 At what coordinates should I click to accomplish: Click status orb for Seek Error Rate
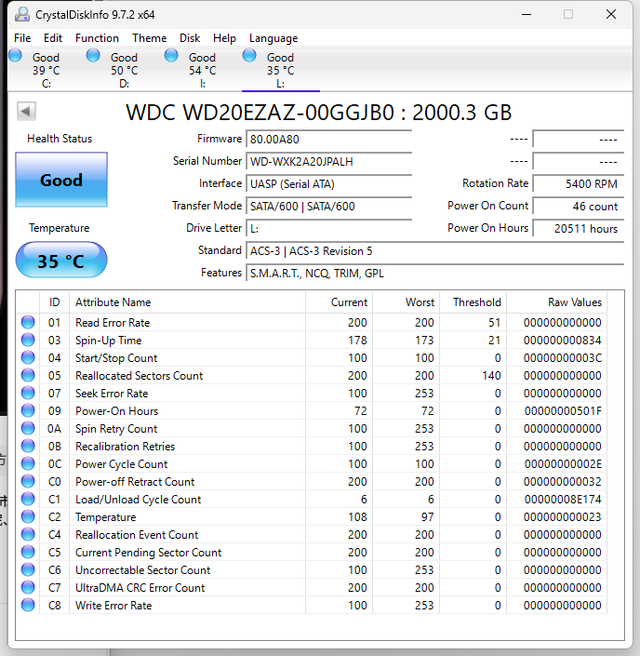point(28,393)
